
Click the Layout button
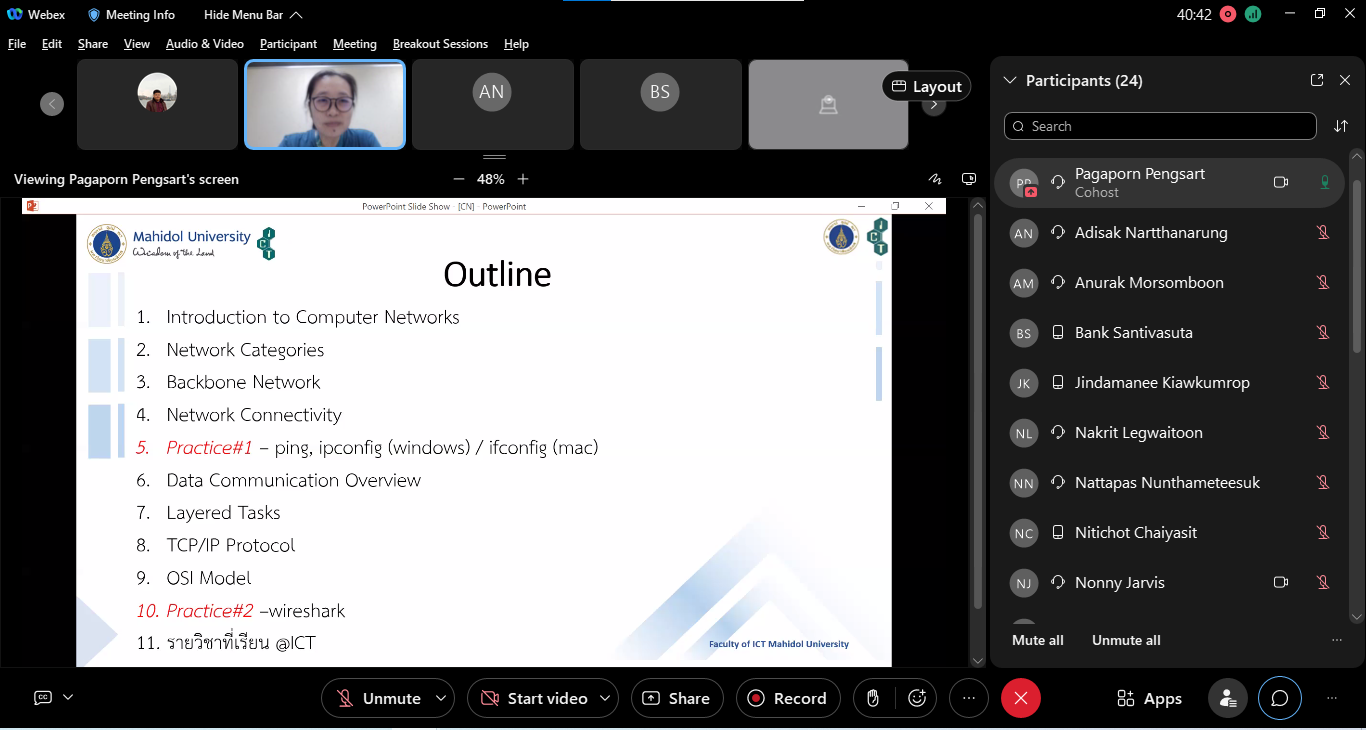pos(926,87)
